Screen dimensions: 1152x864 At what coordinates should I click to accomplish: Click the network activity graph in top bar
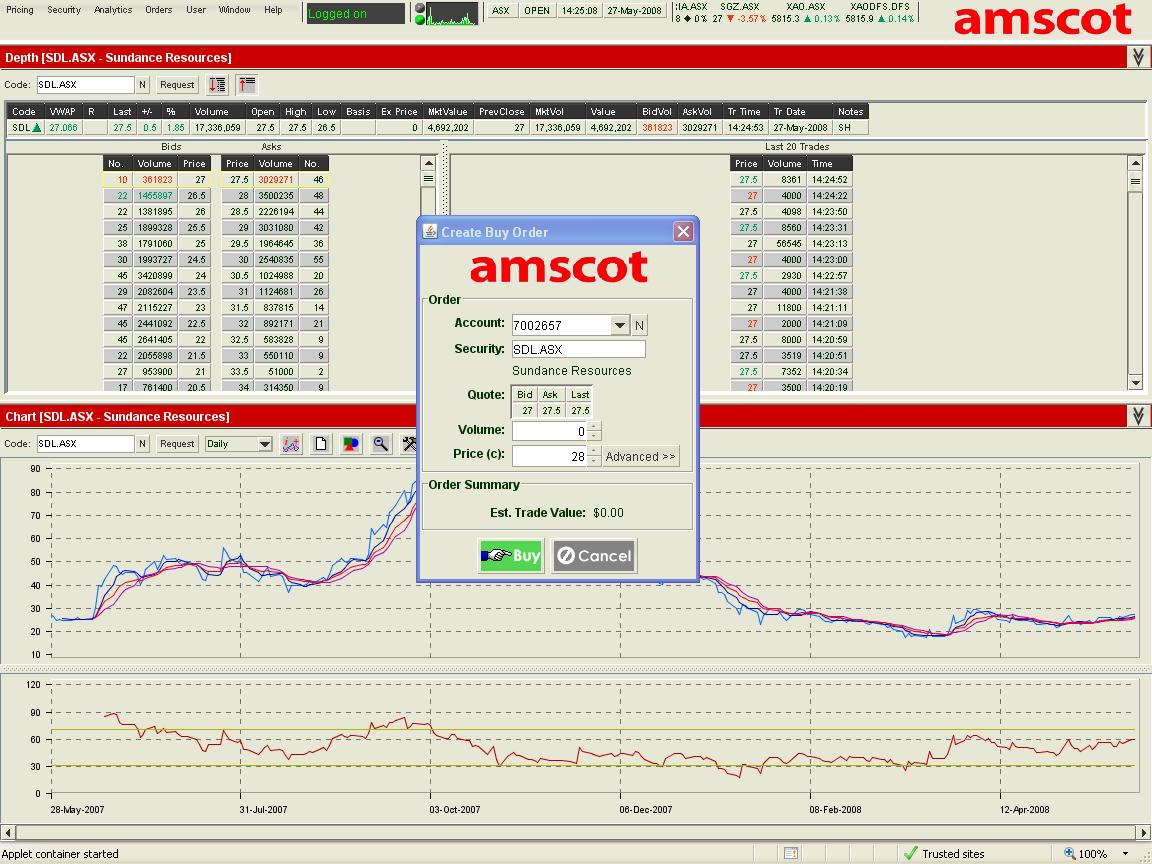tap(452, 14)
